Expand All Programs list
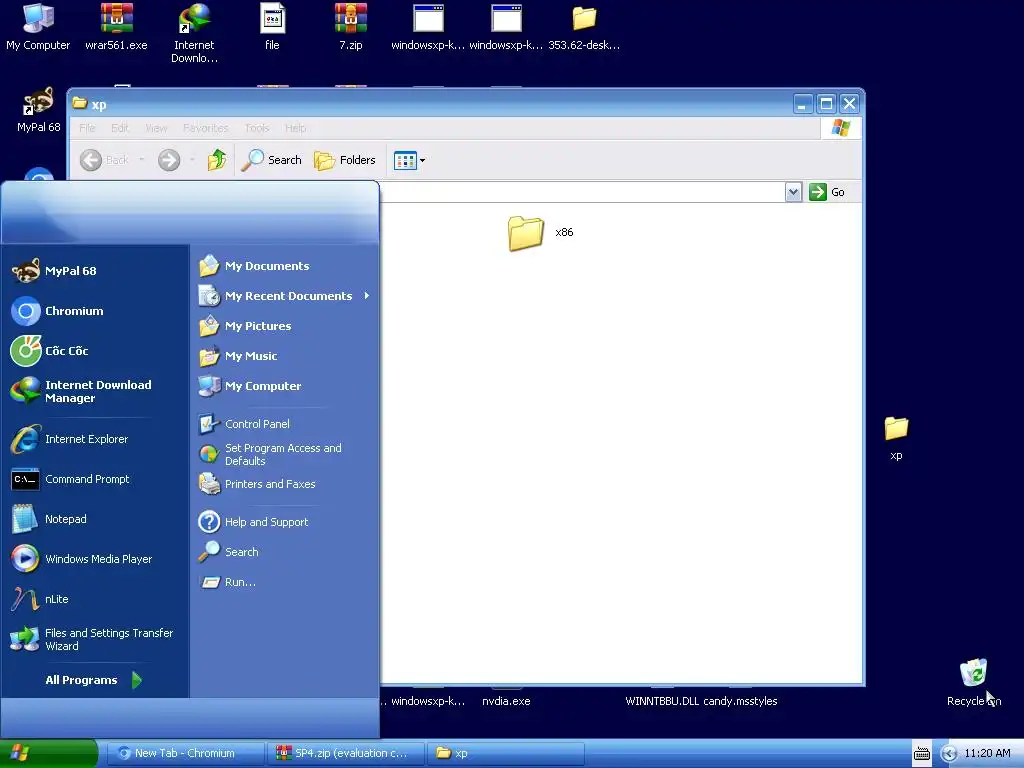This screenshot has height=768, width=1024. click(93, 680)
